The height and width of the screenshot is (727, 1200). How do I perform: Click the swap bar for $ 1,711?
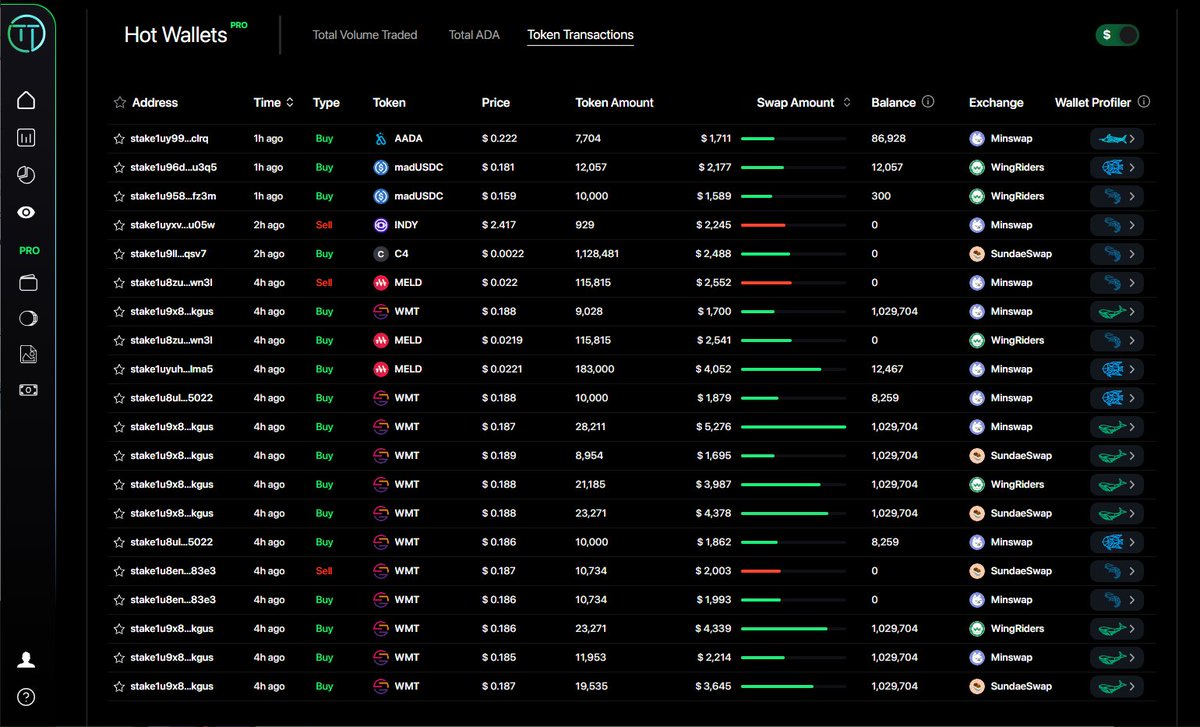click(793, 139)
